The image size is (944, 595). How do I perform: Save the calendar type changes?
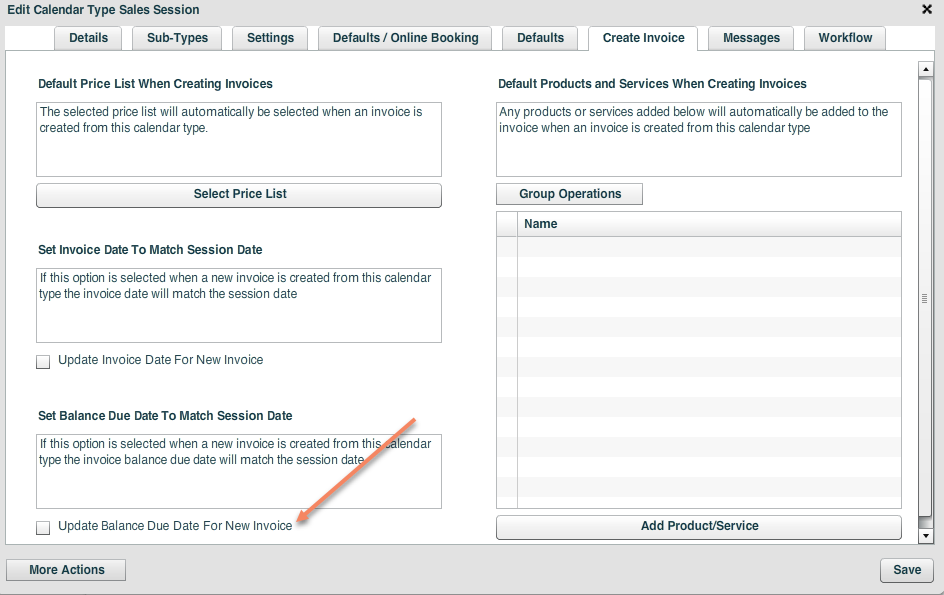906,569
